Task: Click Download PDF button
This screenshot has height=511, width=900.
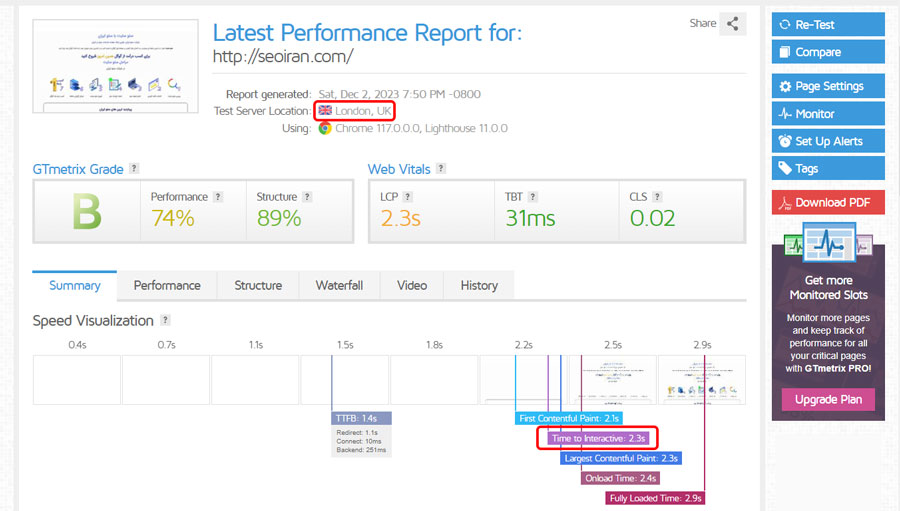Action: (x=828, y=203)
